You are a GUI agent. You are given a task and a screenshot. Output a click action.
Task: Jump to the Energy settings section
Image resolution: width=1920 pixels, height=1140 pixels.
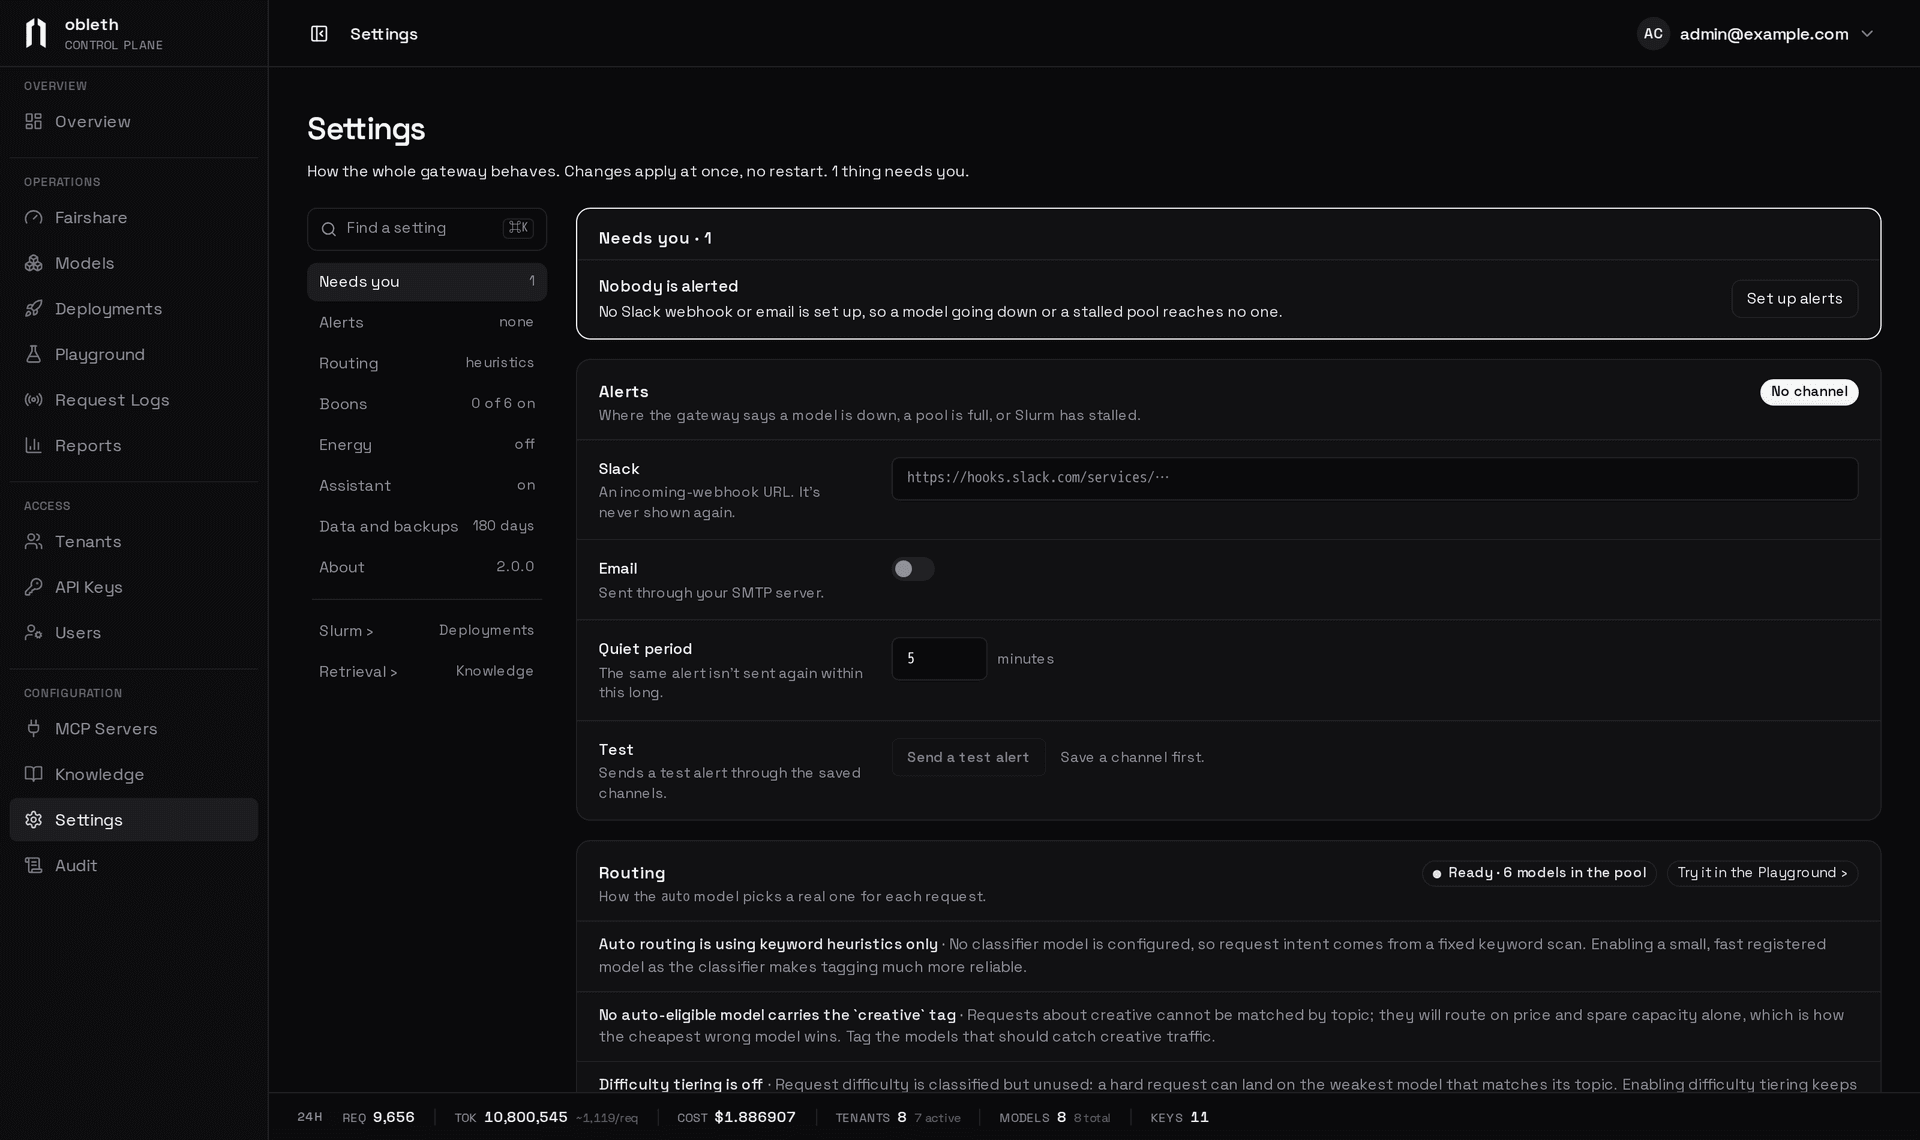coord(427,444)
